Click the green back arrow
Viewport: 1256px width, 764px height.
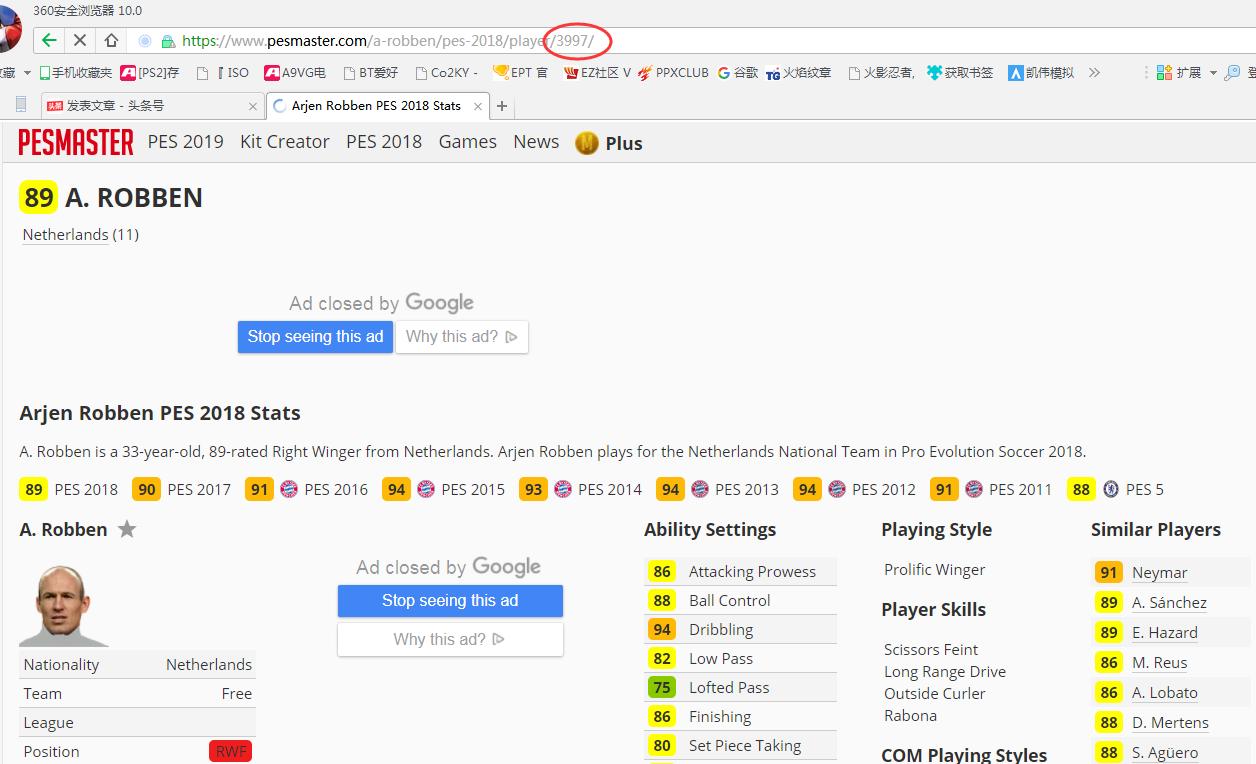pos(47,42)
